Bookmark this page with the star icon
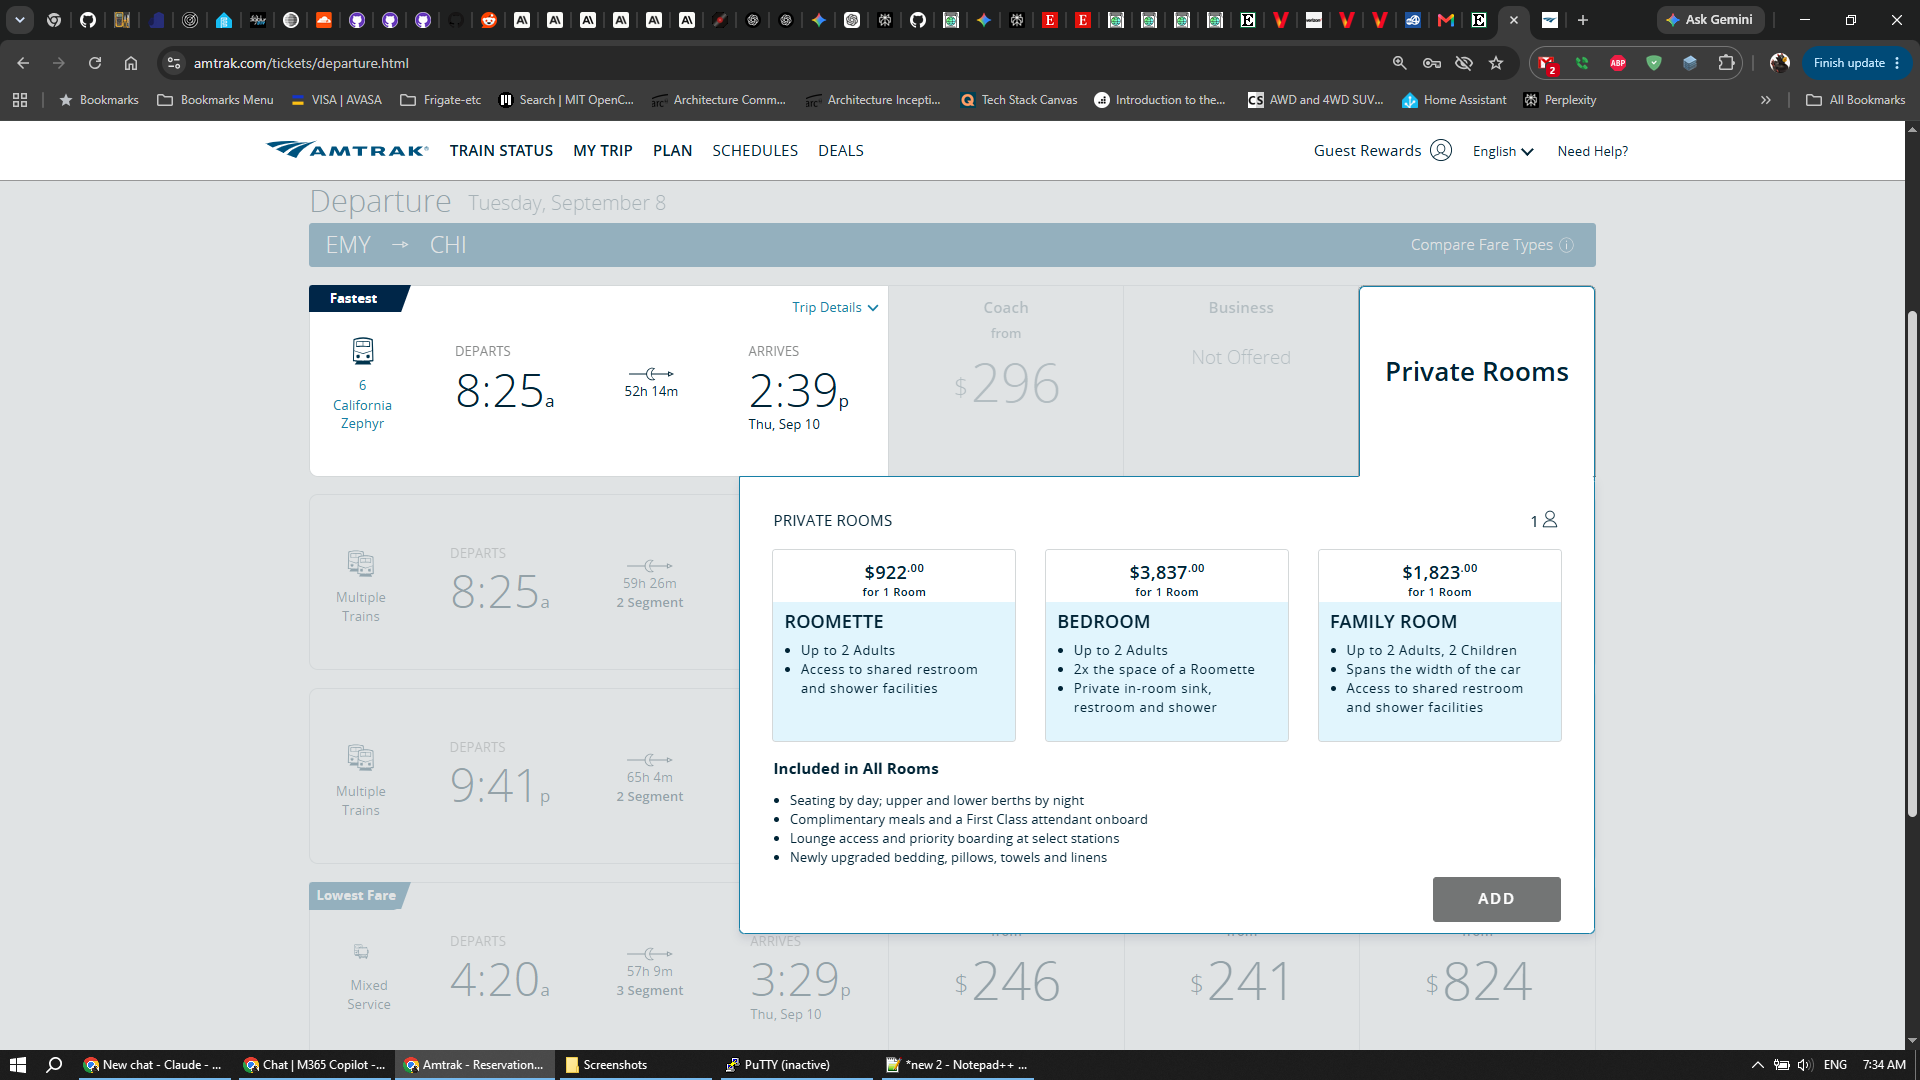Screen dimensions: 1920x1080 pos(1496,63)
